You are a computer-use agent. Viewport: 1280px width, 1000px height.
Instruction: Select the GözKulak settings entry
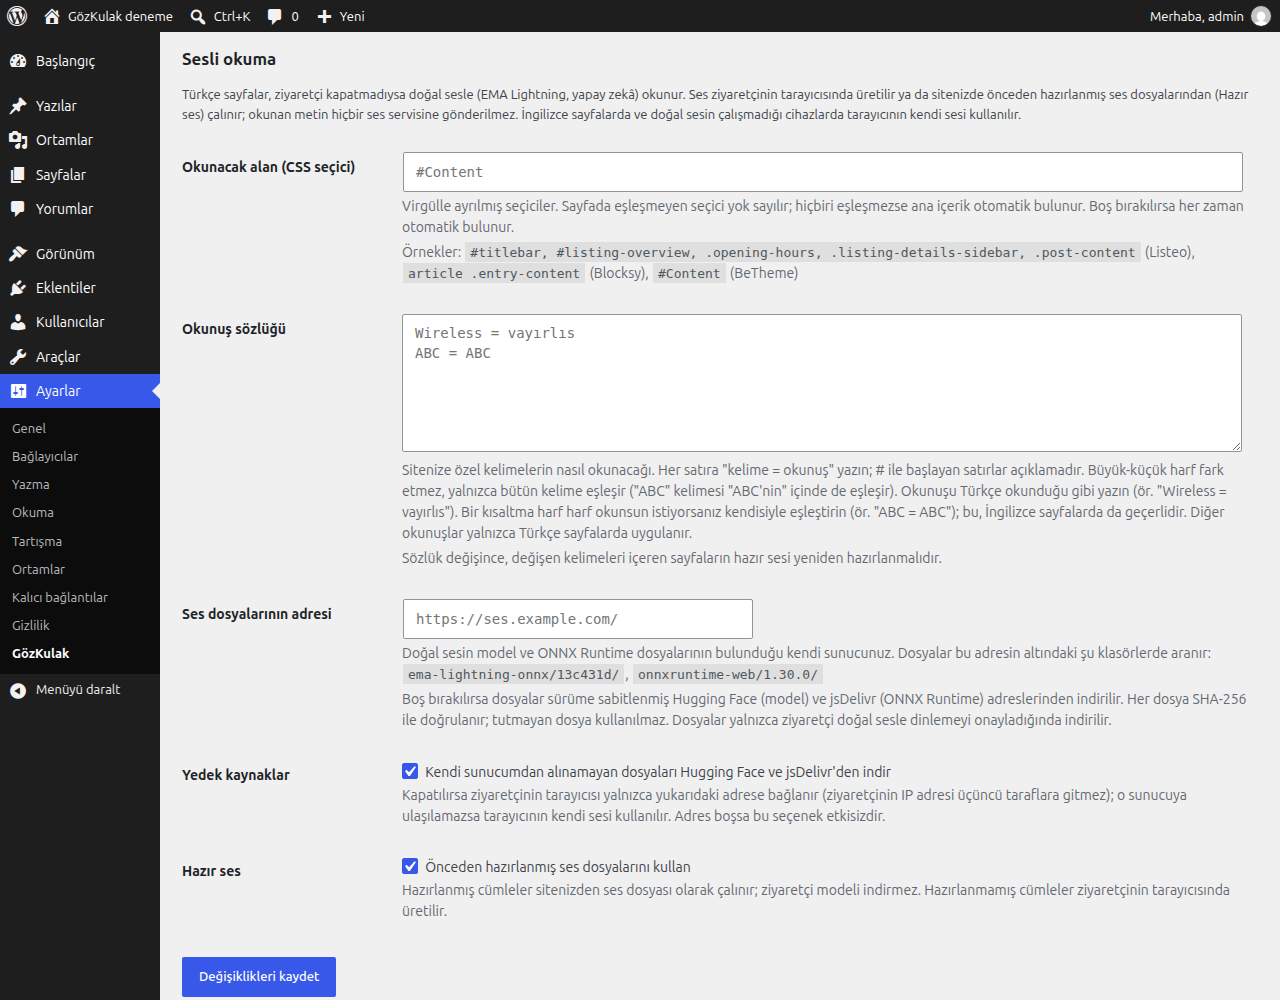pyautogui.click(x=41, y=653)
